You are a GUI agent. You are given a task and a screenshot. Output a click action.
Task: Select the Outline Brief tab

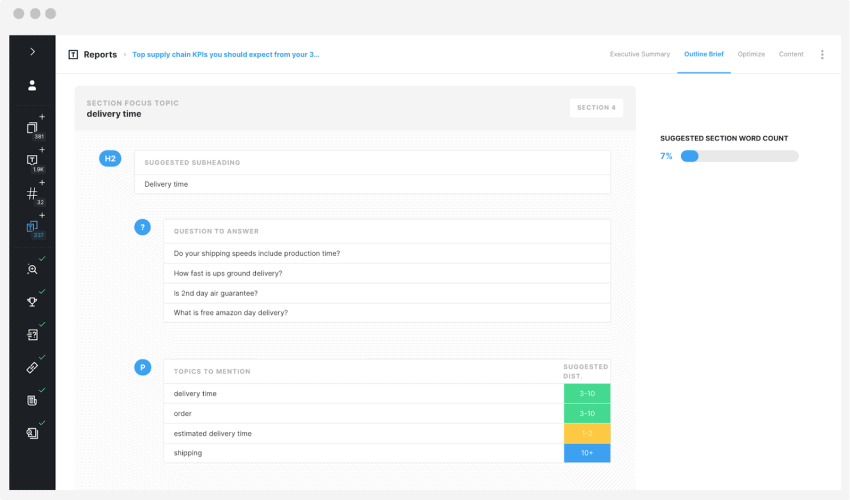[704, 54]
